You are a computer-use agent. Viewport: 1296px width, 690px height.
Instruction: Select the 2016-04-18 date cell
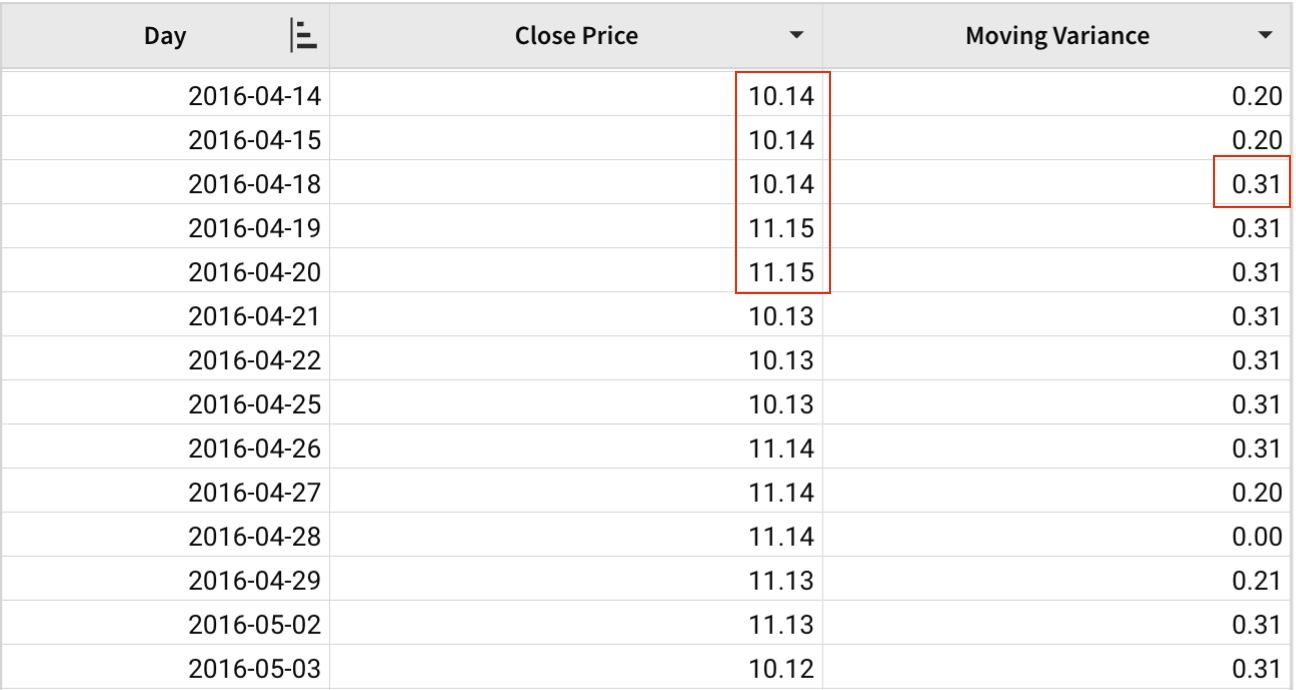[254, 185]
